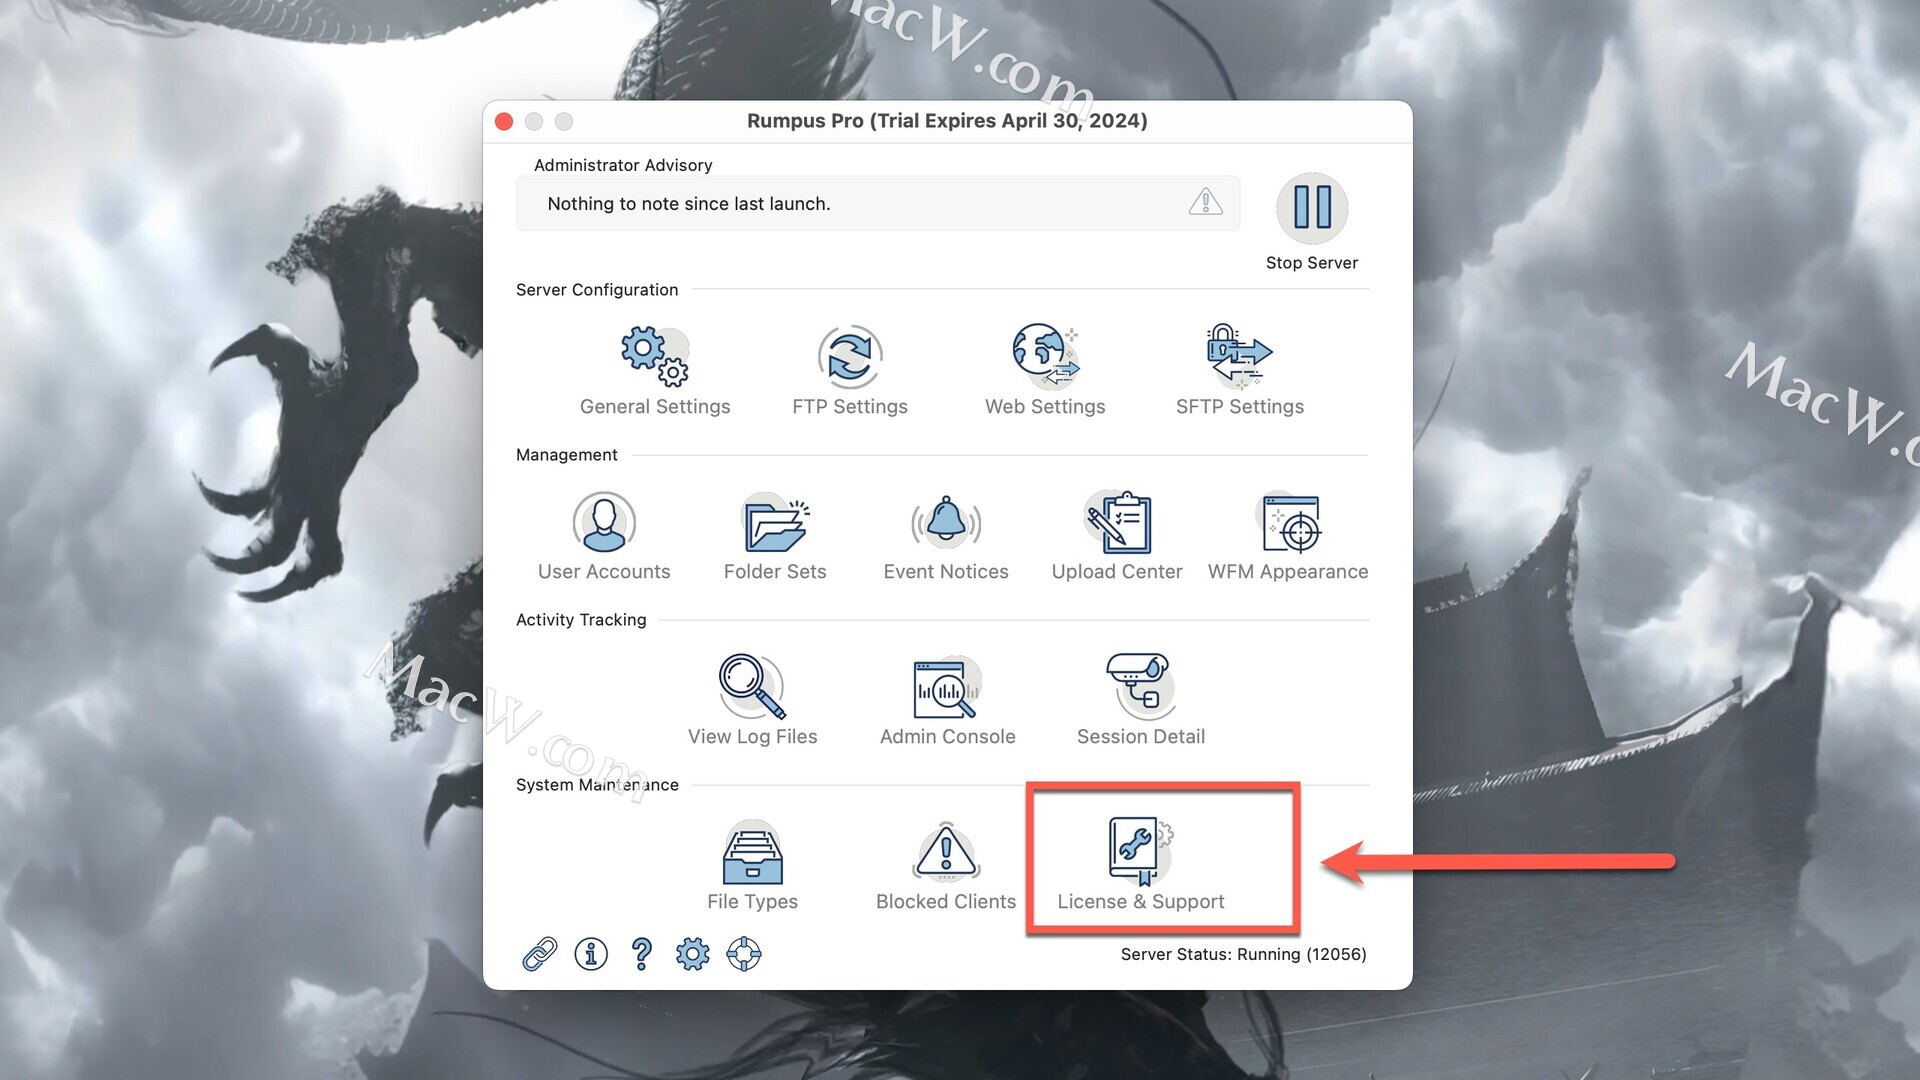Viewport: 1920px width, 1080px height.
Task: Open View Log Files magnifier
Action: 752,686
